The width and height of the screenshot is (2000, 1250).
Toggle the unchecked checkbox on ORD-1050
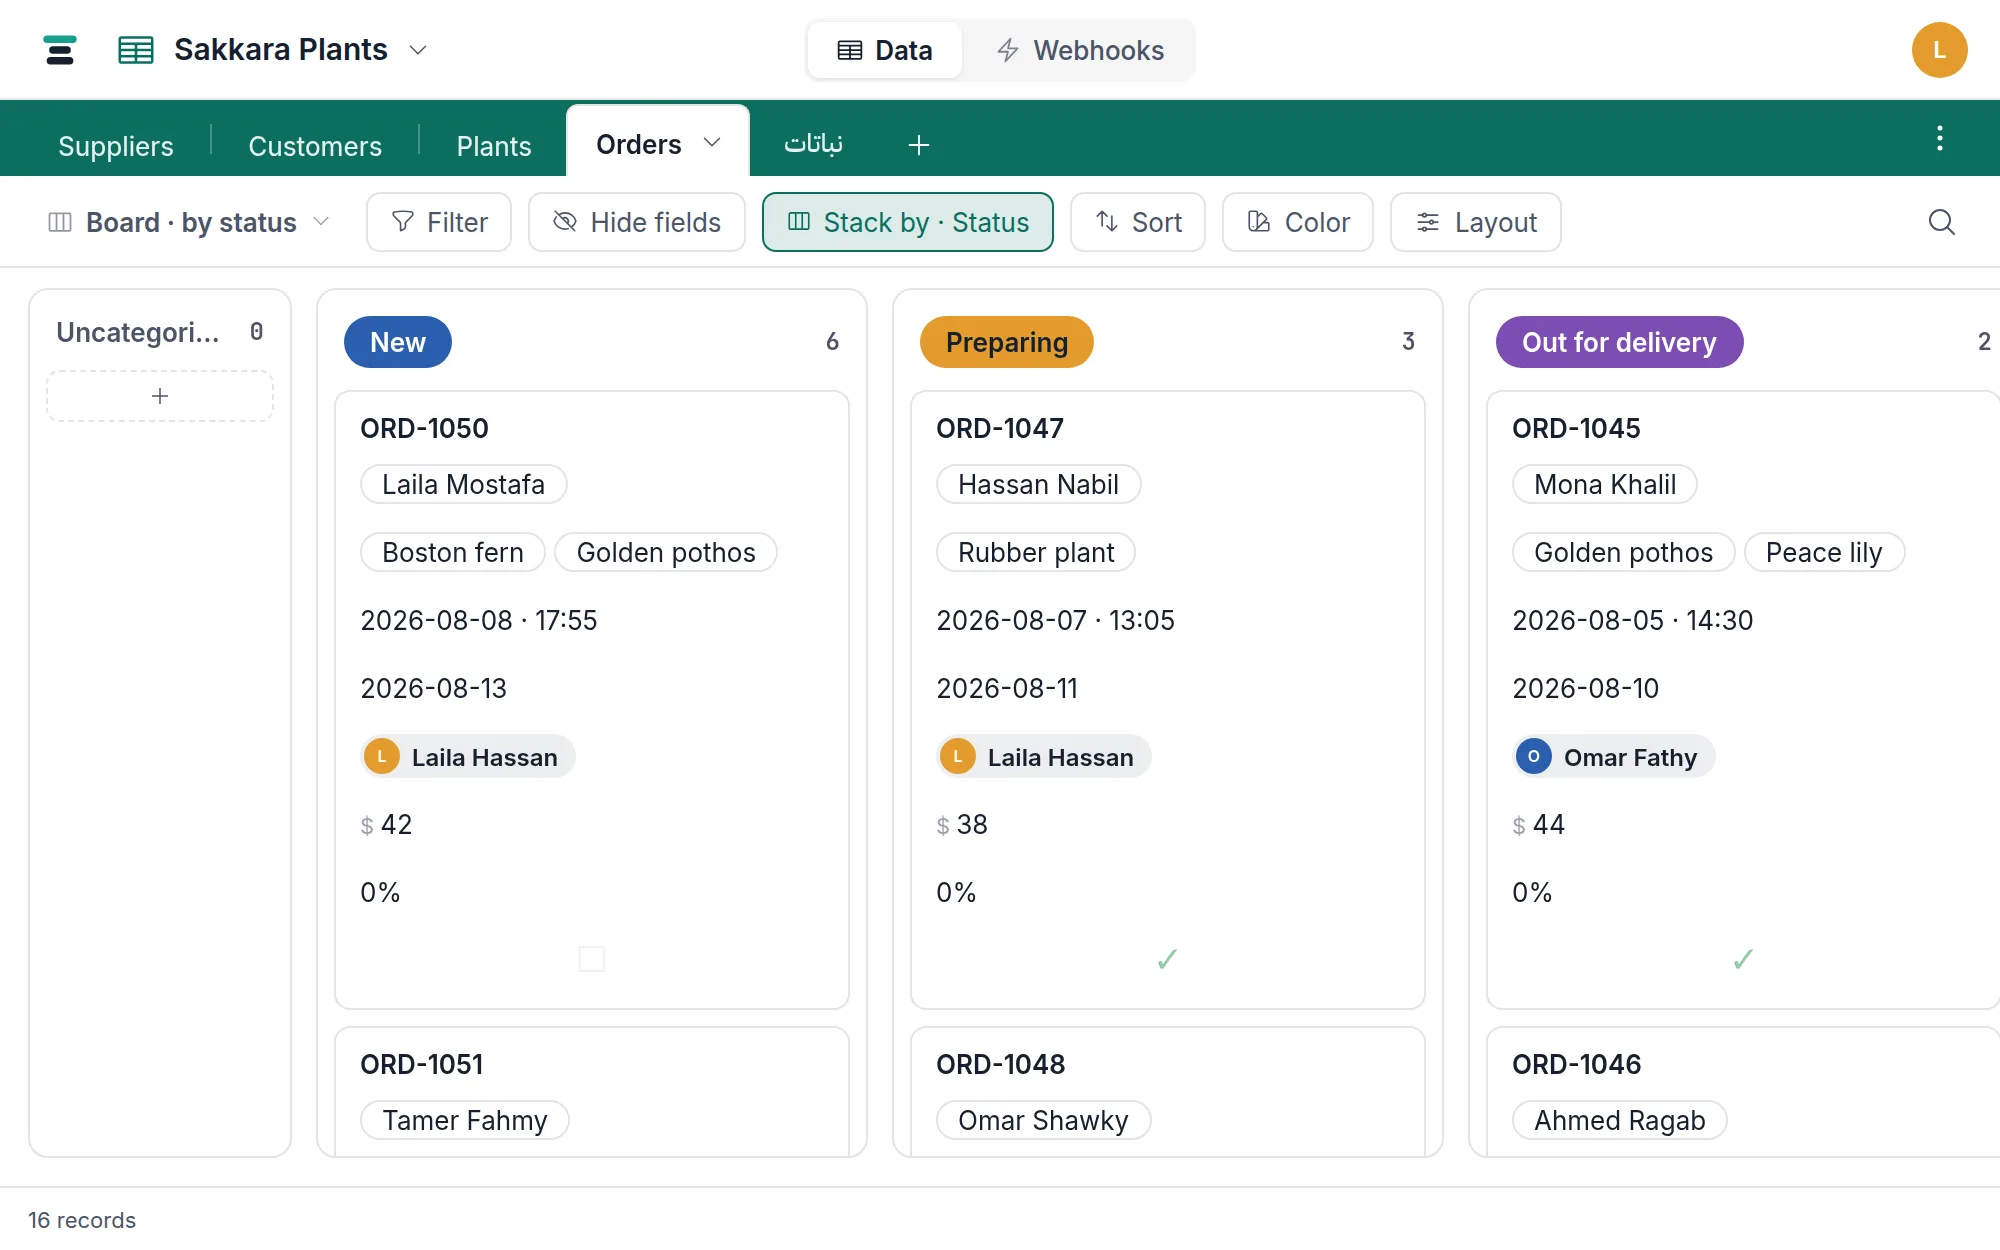click(x=592, y=959)
